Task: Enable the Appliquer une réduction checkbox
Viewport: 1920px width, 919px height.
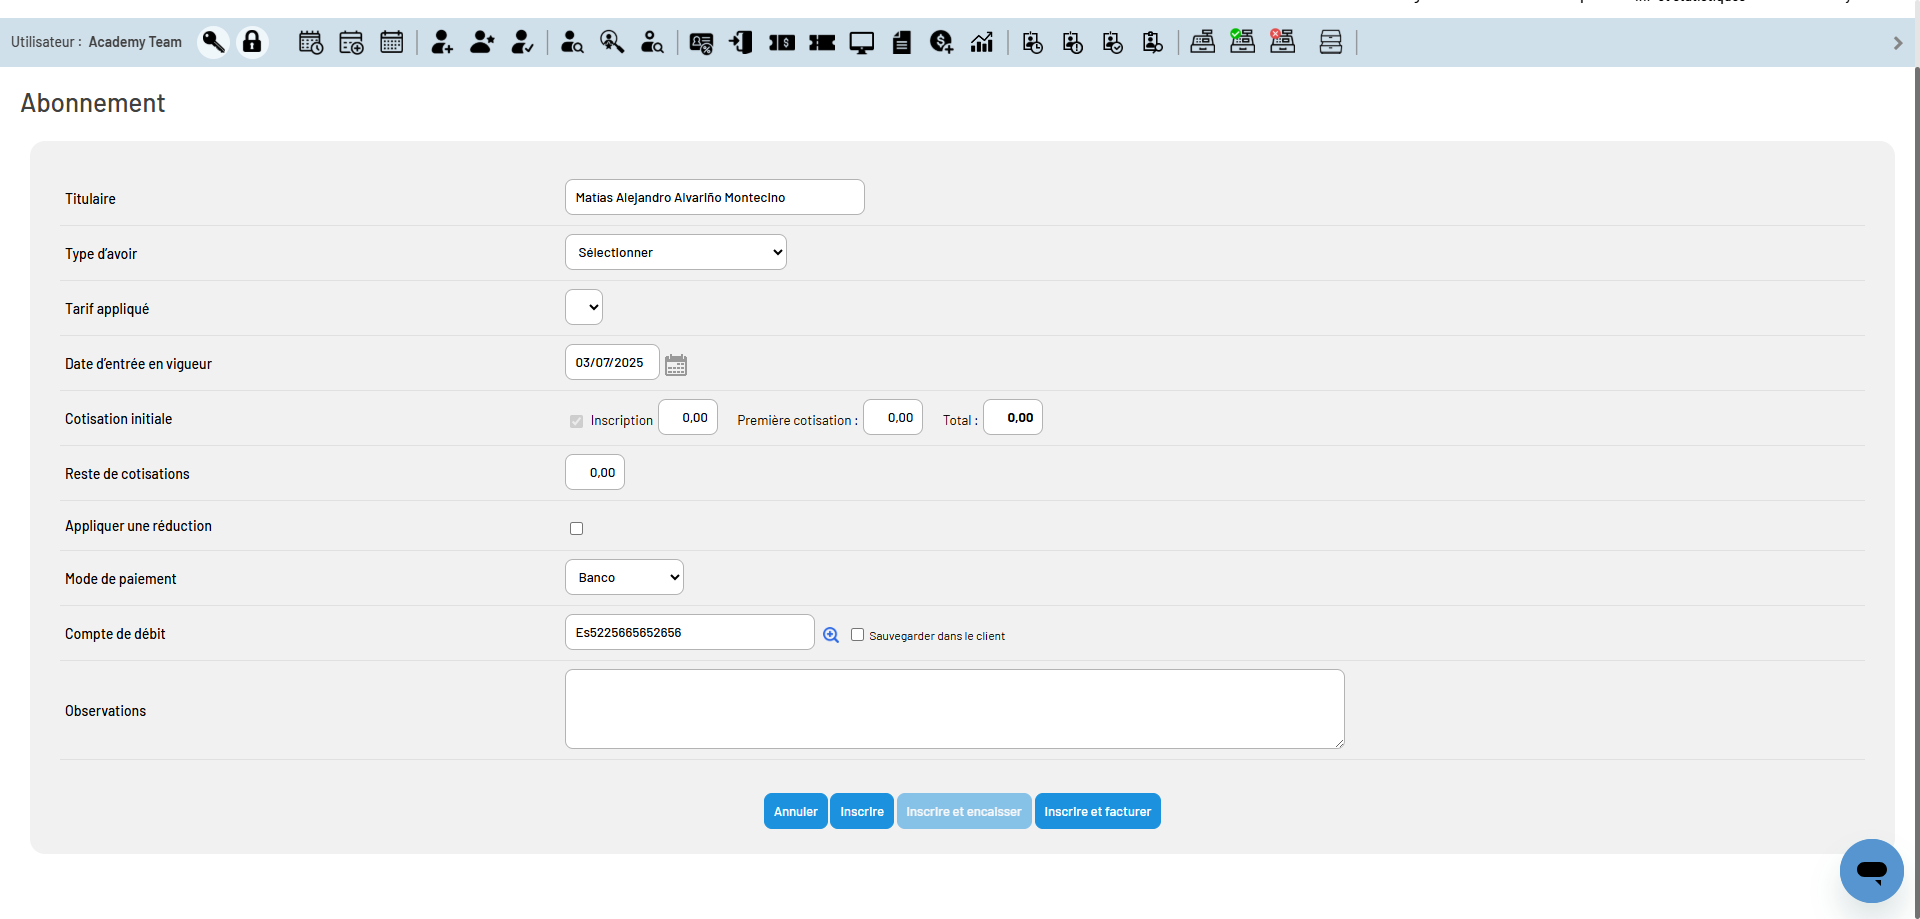Action: 576,528
